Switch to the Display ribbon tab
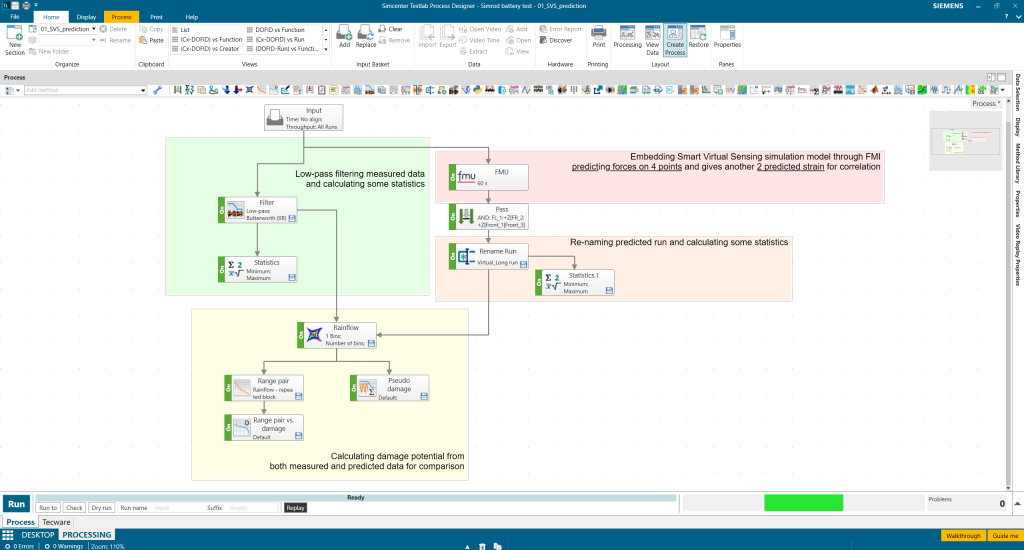Viewport: 1024px width, 550px height. point(86,17)
